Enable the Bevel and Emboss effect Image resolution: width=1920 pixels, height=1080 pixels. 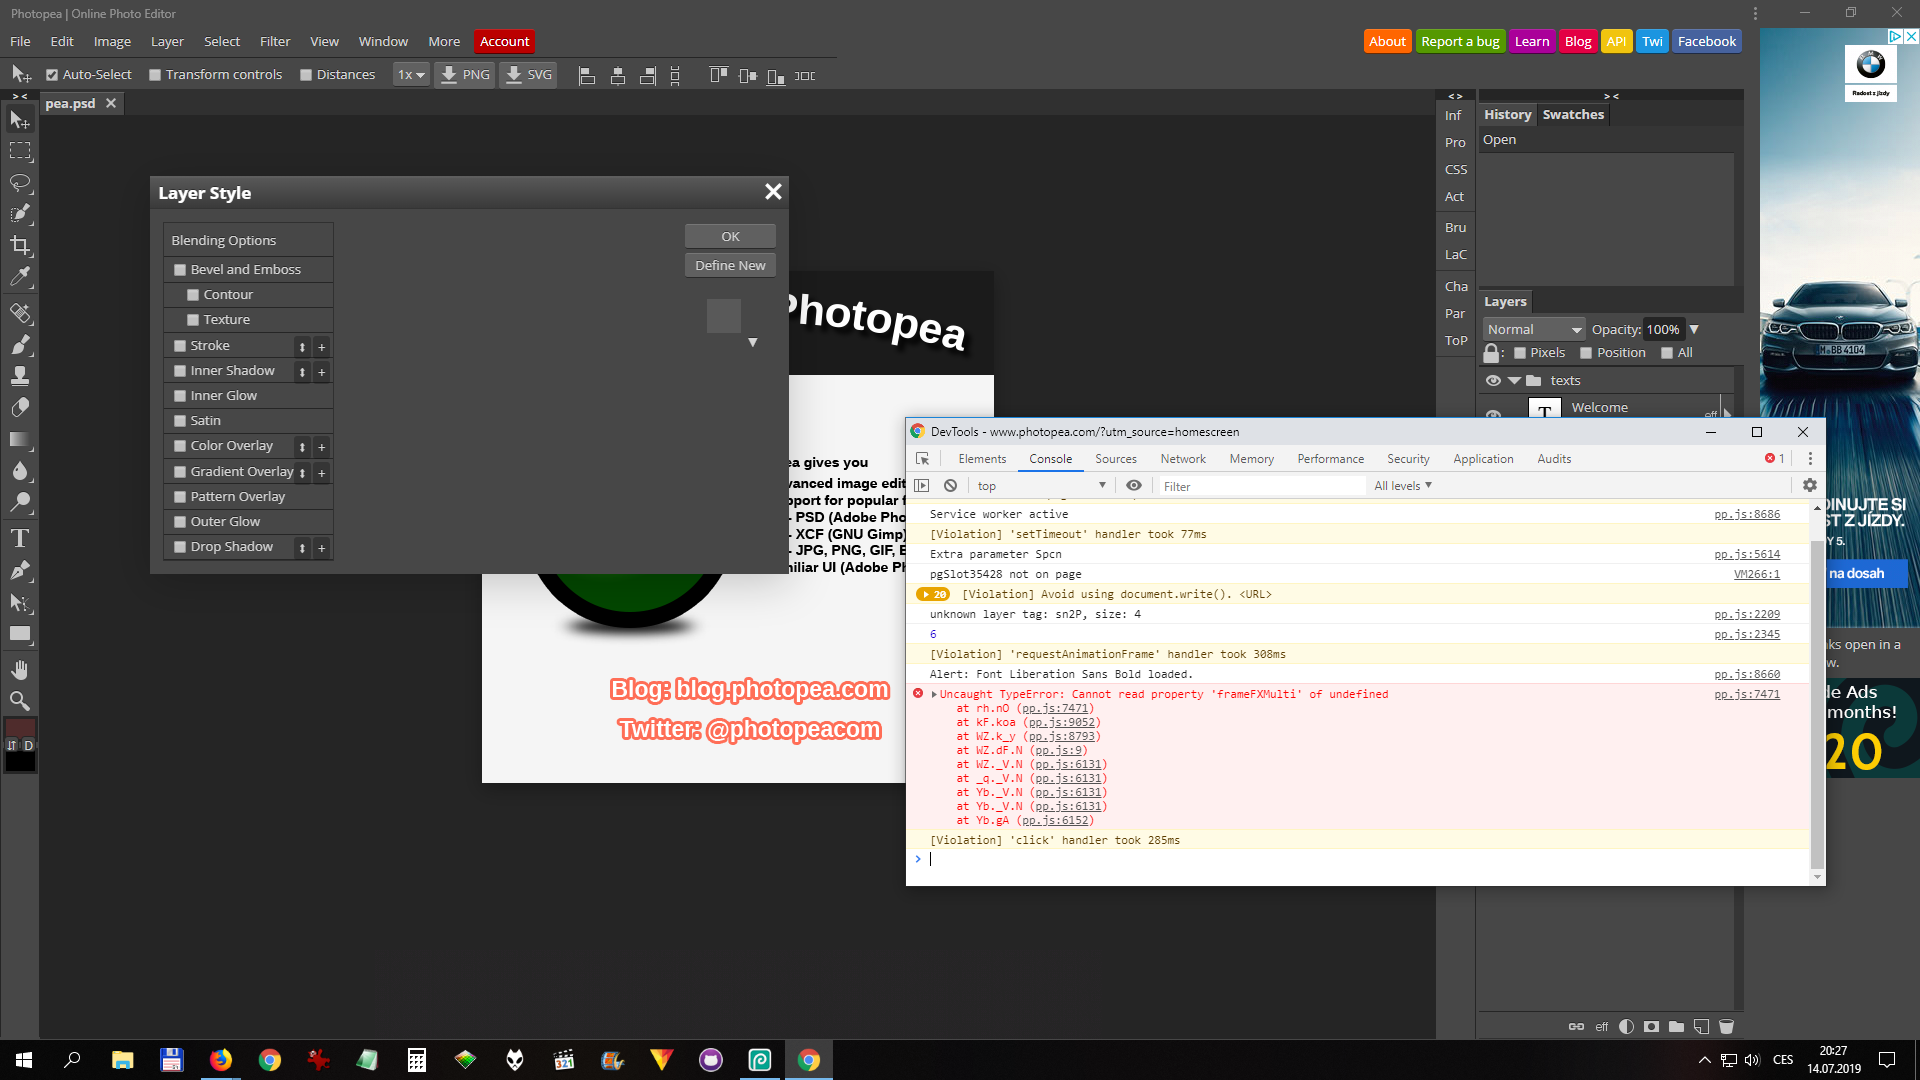[180, 269]
